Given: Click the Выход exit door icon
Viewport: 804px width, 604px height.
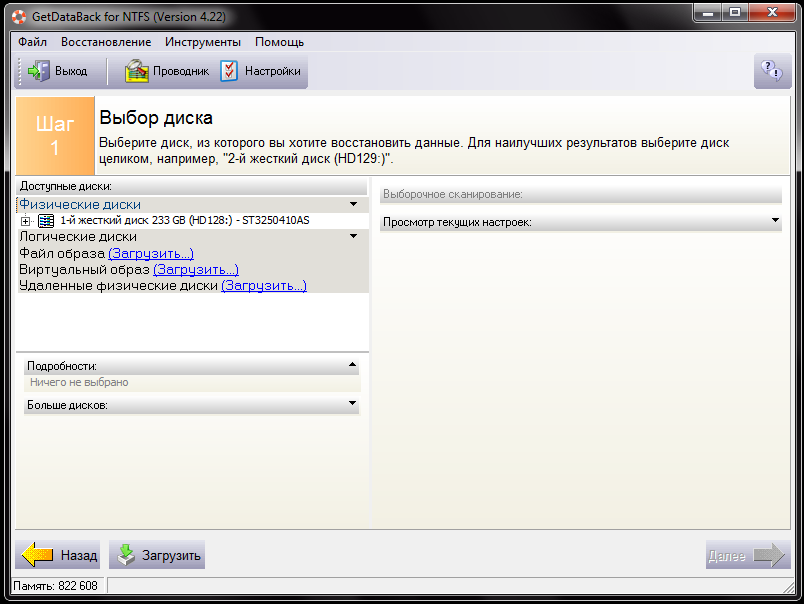Looking at the screenshot, I should tap(39, 71).
